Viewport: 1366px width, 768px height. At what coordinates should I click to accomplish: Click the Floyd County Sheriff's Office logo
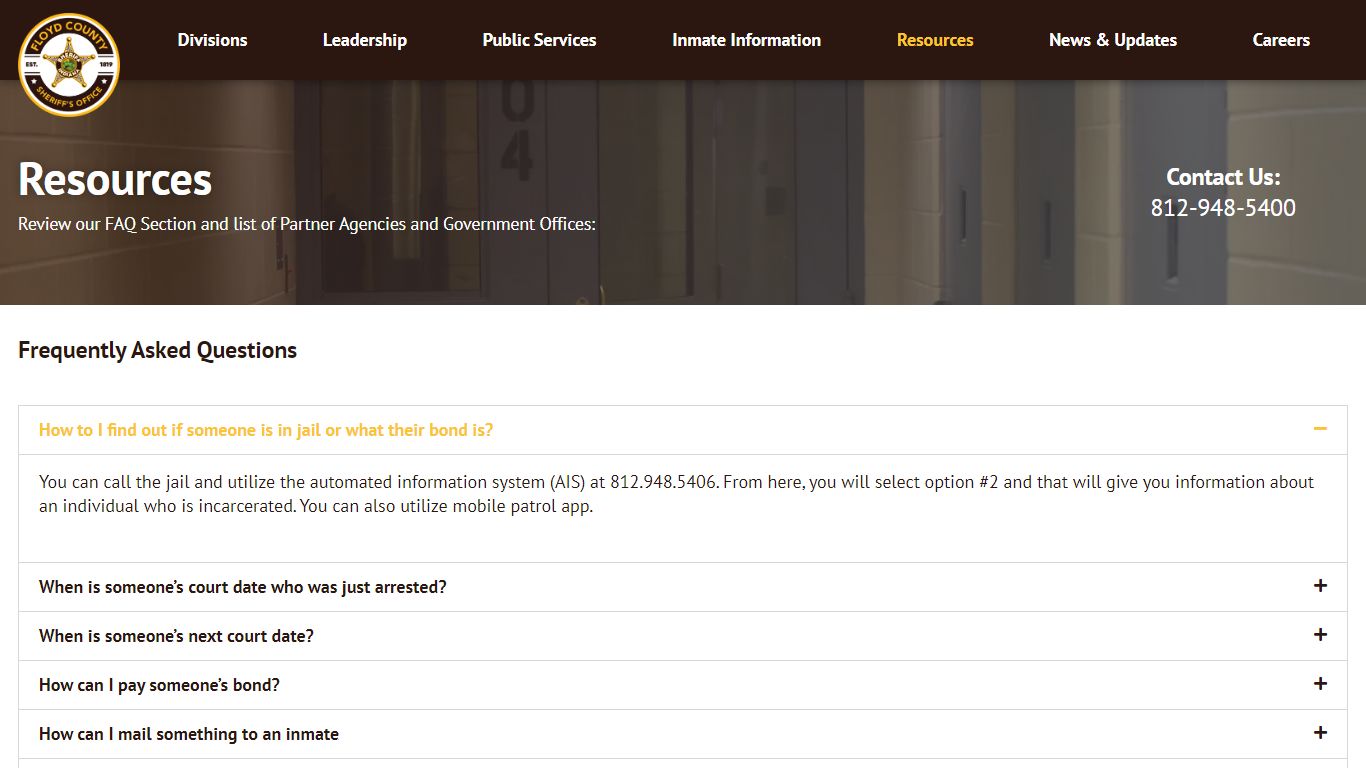point(69,64)
